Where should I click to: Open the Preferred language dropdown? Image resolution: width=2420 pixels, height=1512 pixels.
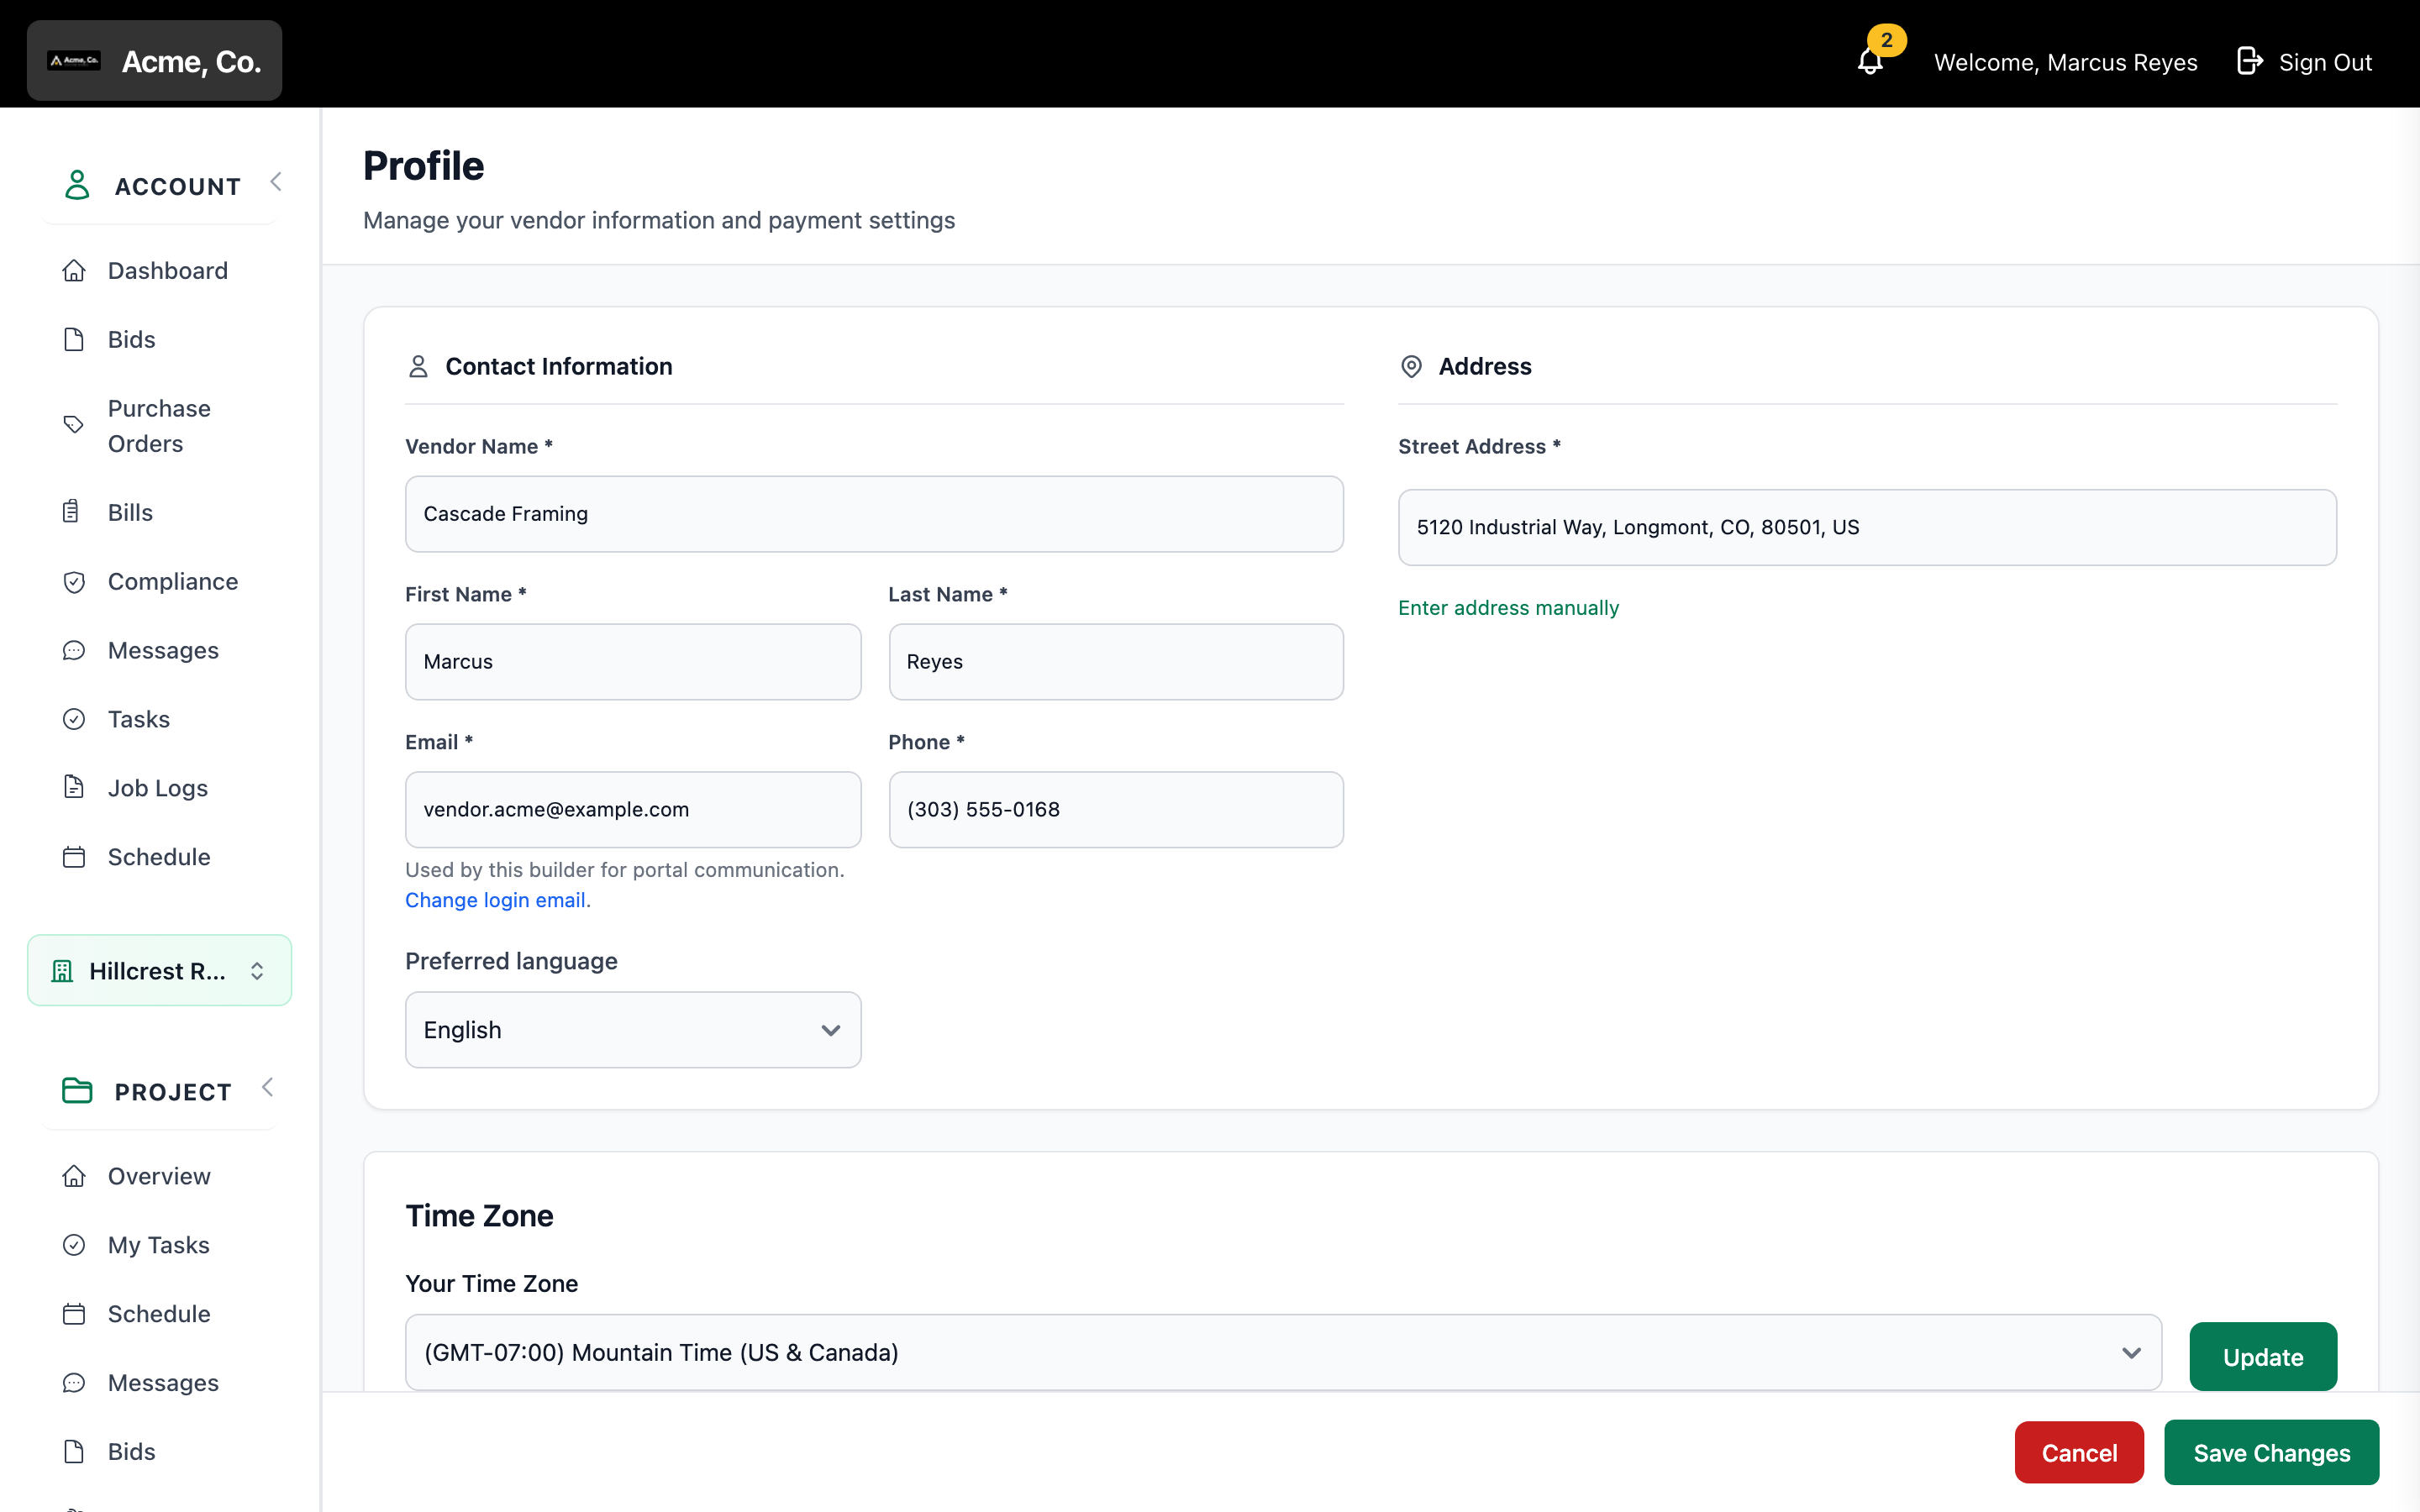click(633, 1030)
